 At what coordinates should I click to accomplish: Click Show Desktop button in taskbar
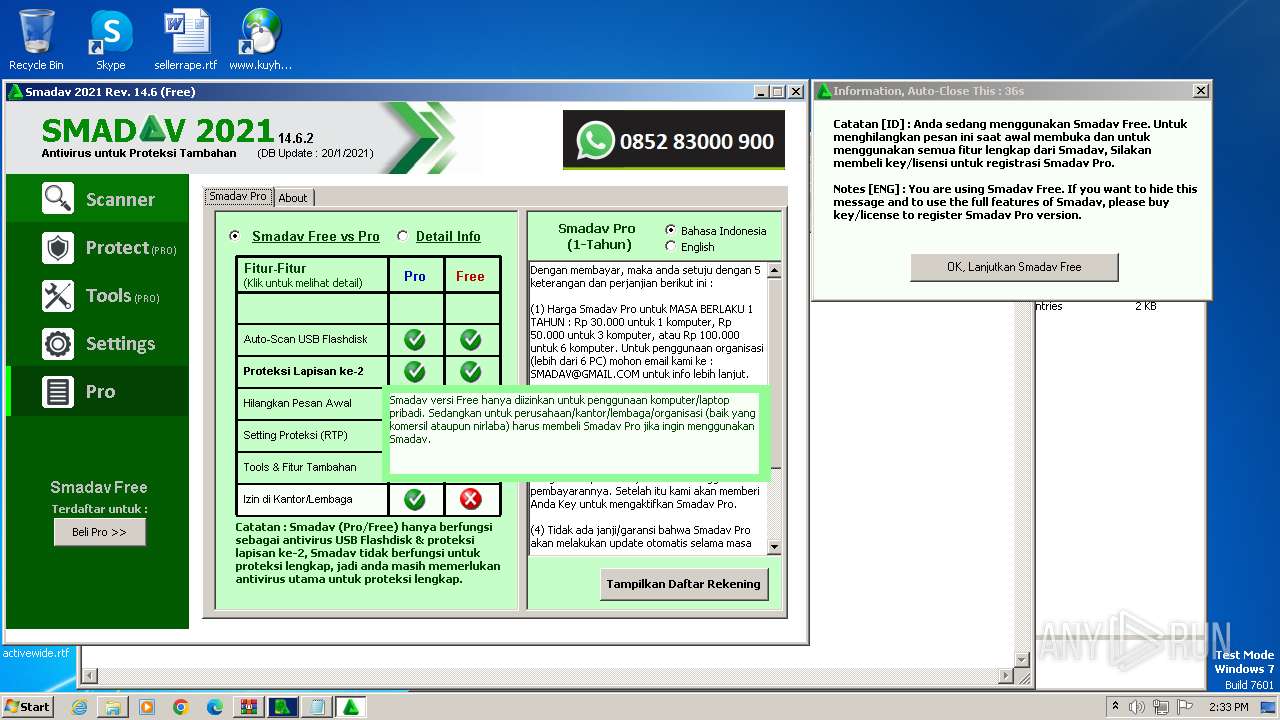click(x=1270, y=707)
